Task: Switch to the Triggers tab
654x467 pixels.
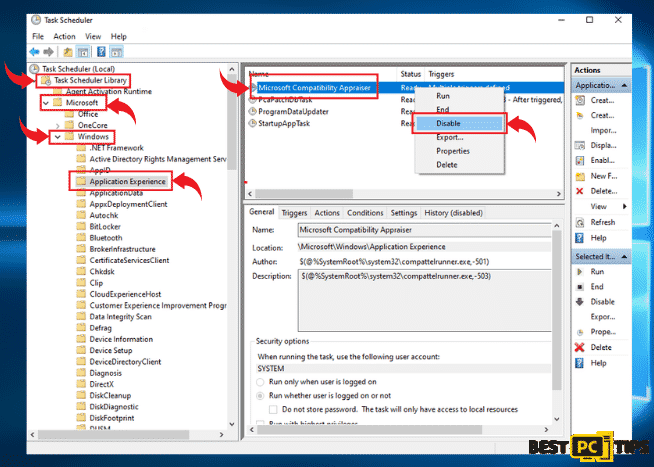Action: (x=294, y=213)
